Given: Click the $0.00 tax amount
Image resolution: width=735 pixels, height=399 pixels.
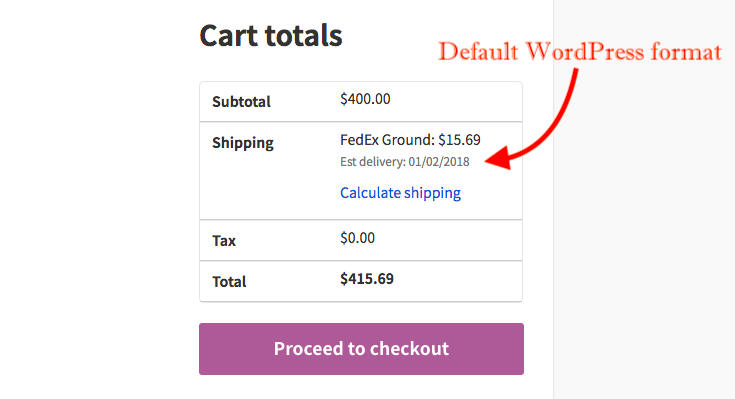Looking at the screenshot, I should pos(357,238).
